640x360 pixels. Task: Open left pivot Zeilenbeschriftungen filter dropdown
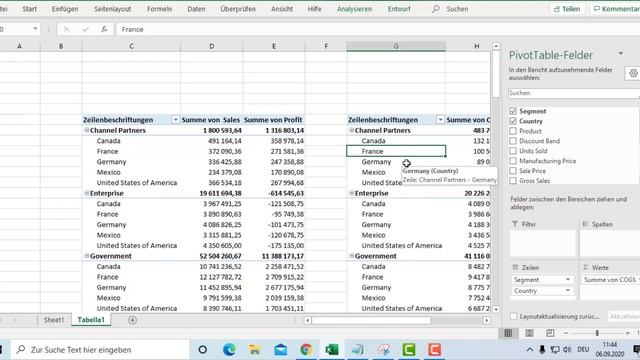(x=175, y=120)
